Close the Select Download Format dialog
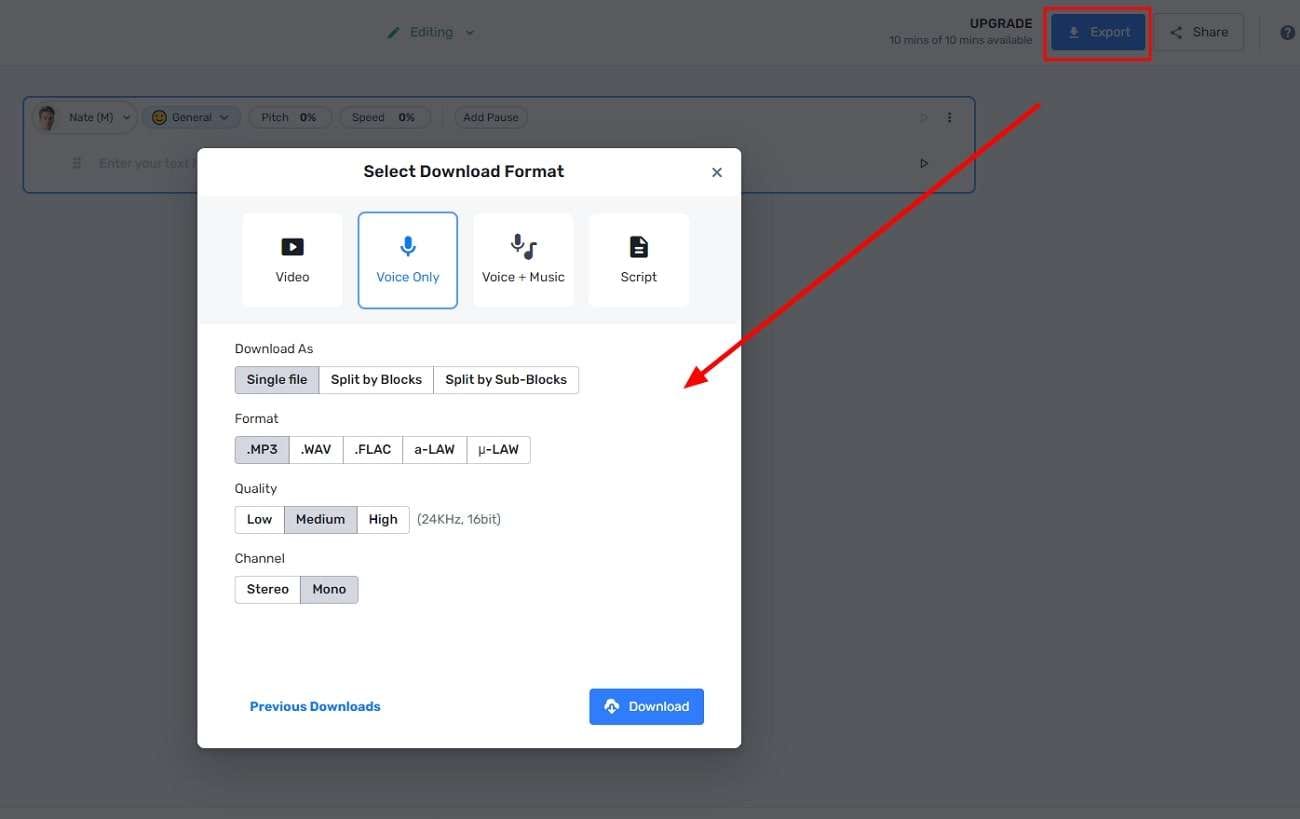The width and height of the screenshot is (1300, 819). point(717,172)
